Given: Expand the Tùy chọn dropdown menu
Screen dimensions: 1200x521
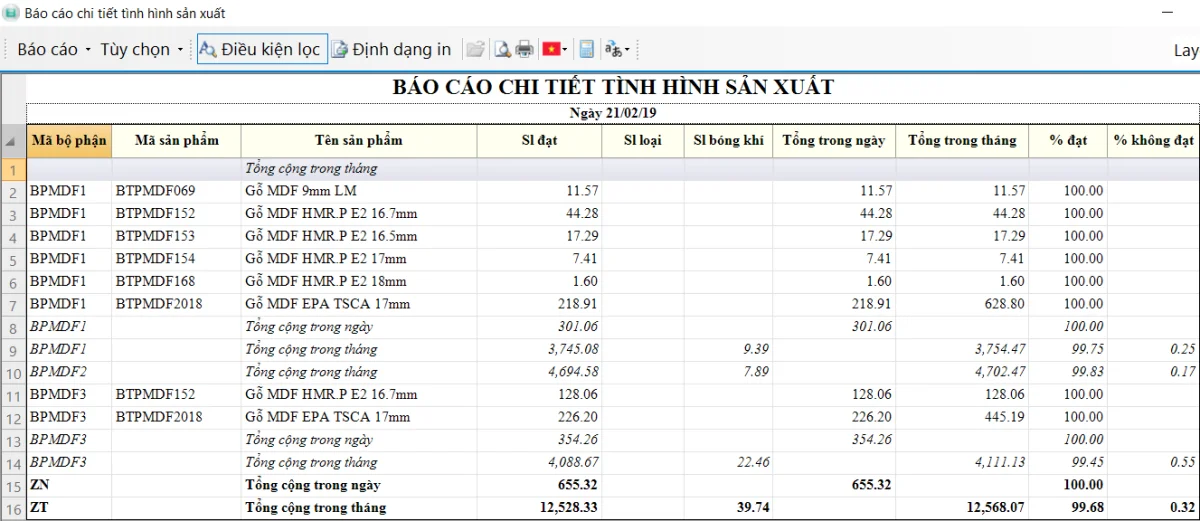Looking at the screenshot, I should [141, 49].
